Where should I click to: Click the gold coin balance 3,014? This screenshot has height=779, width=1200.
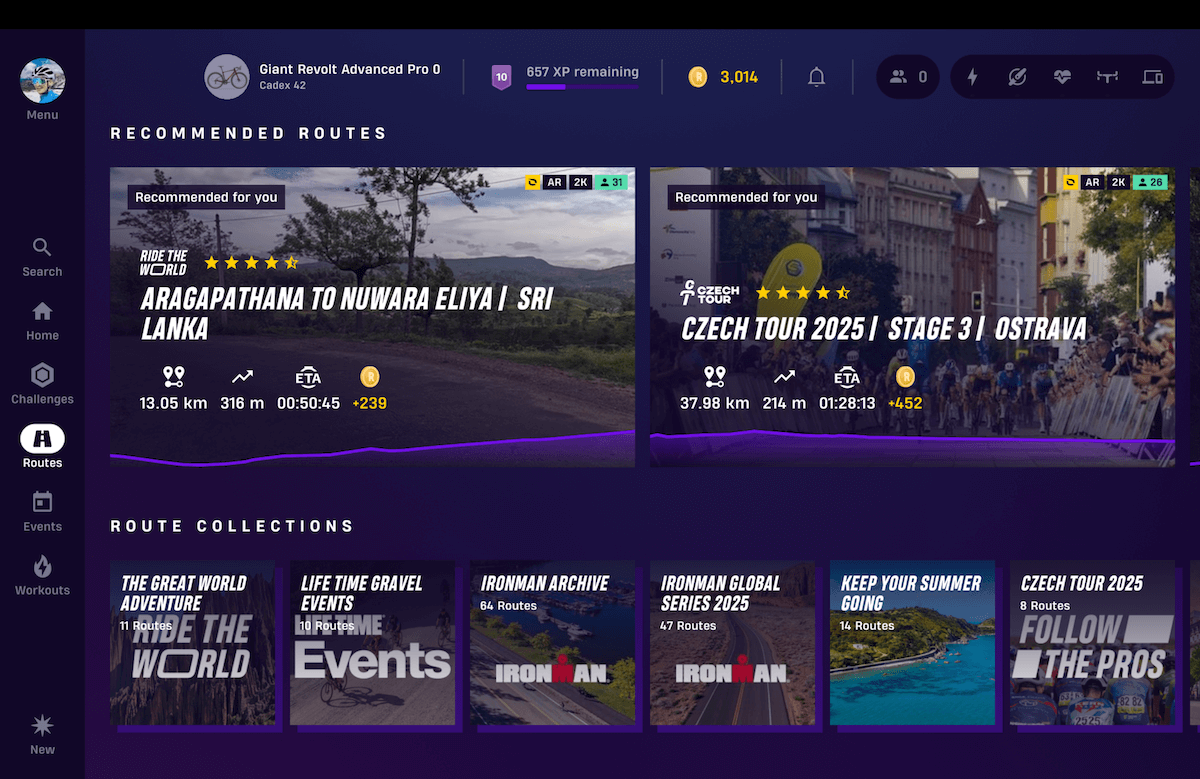point(724,77)
